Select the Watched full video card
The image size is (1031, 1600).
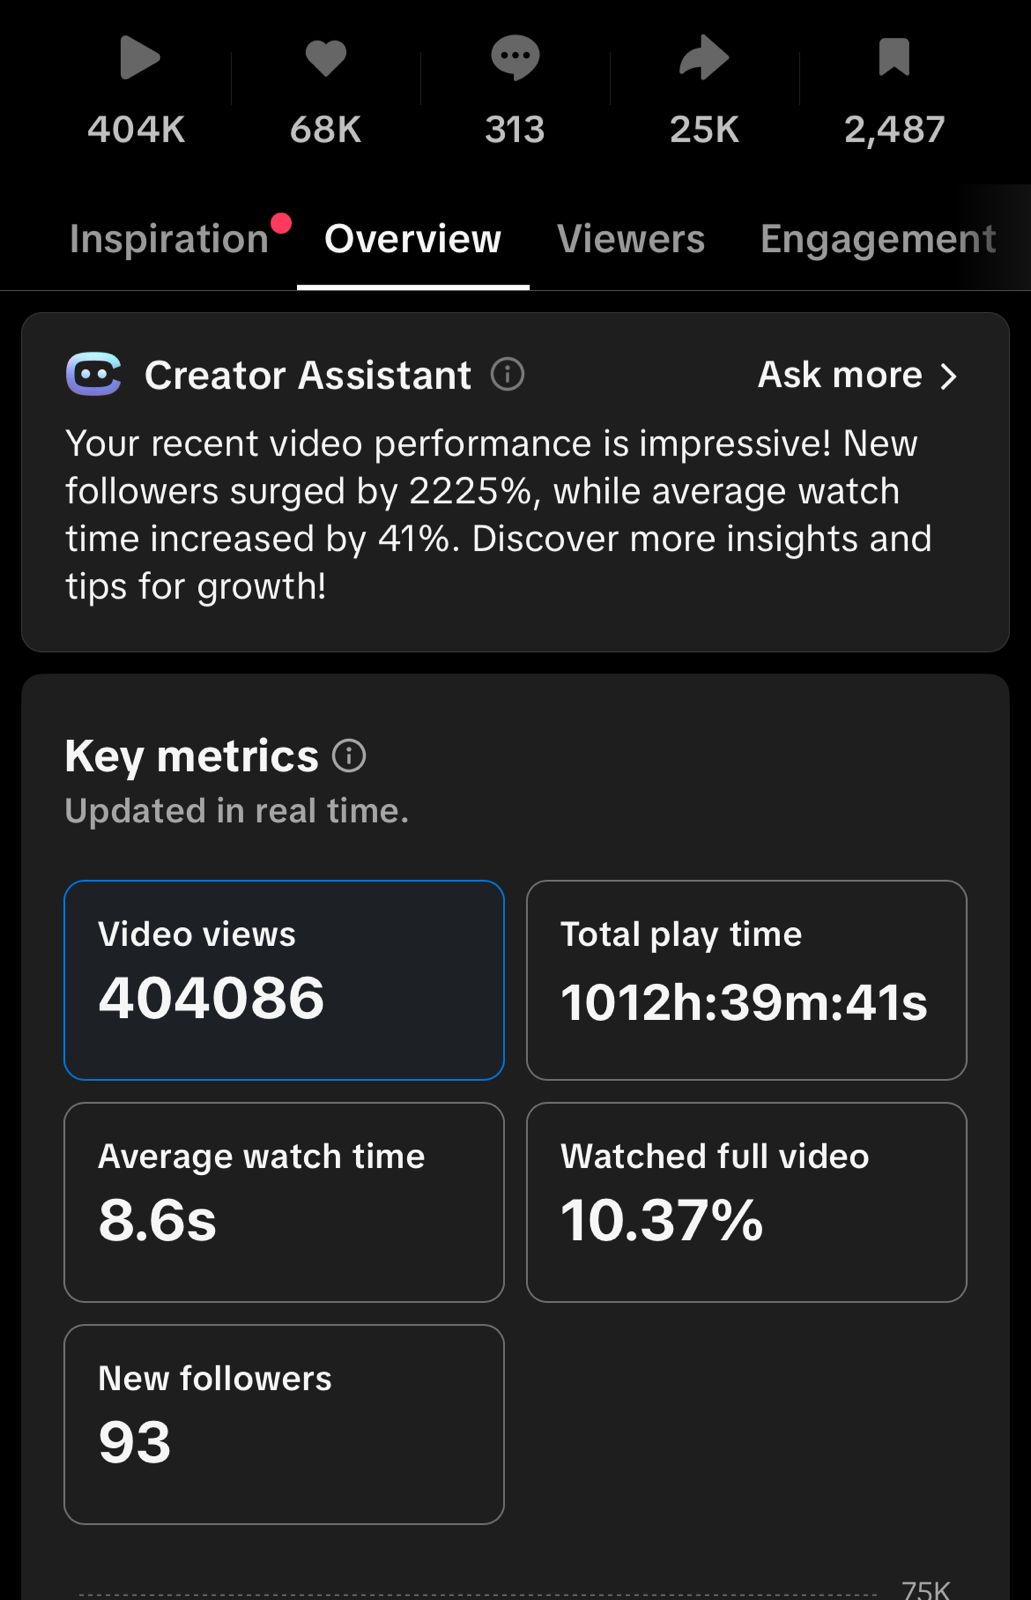[x=746, y=1202]
